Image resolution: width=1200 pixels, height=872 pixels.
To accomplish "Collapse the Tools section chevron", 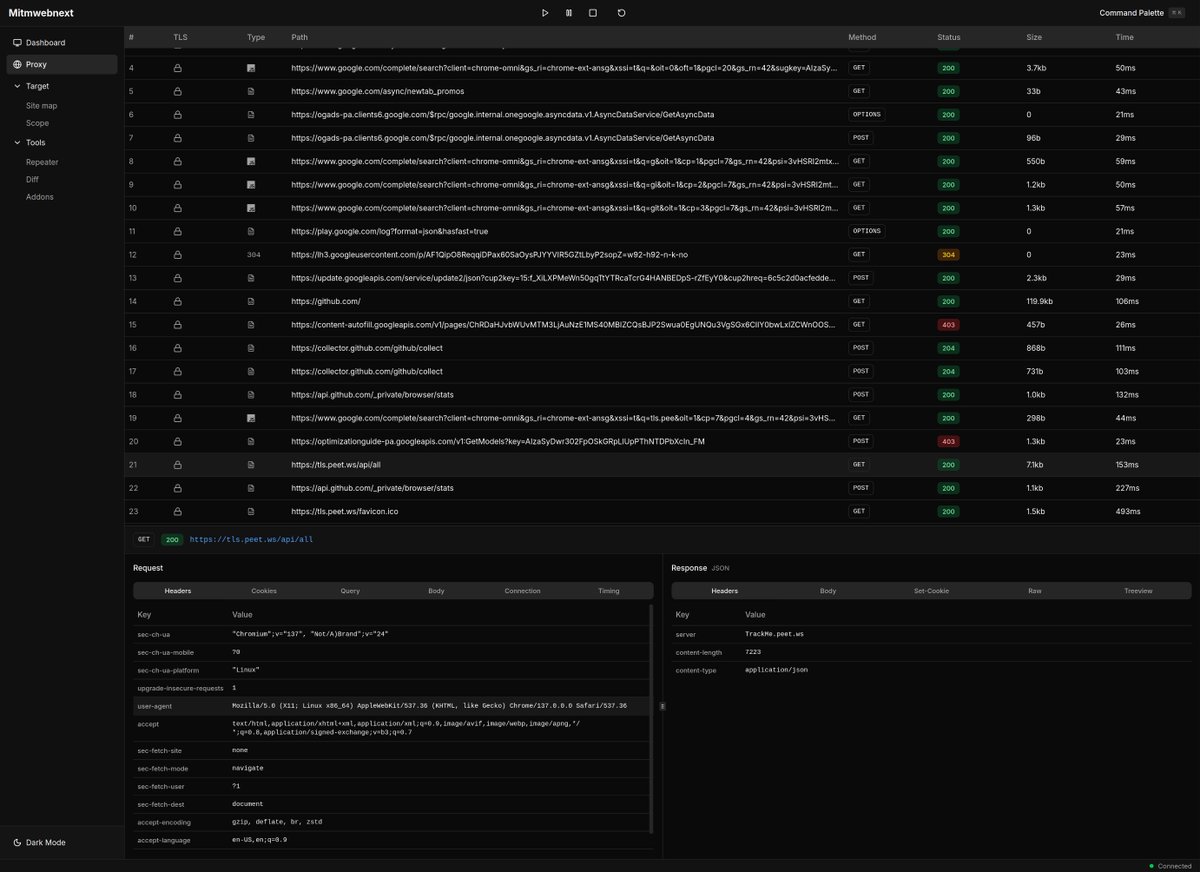I will click(x=17, y=142).
